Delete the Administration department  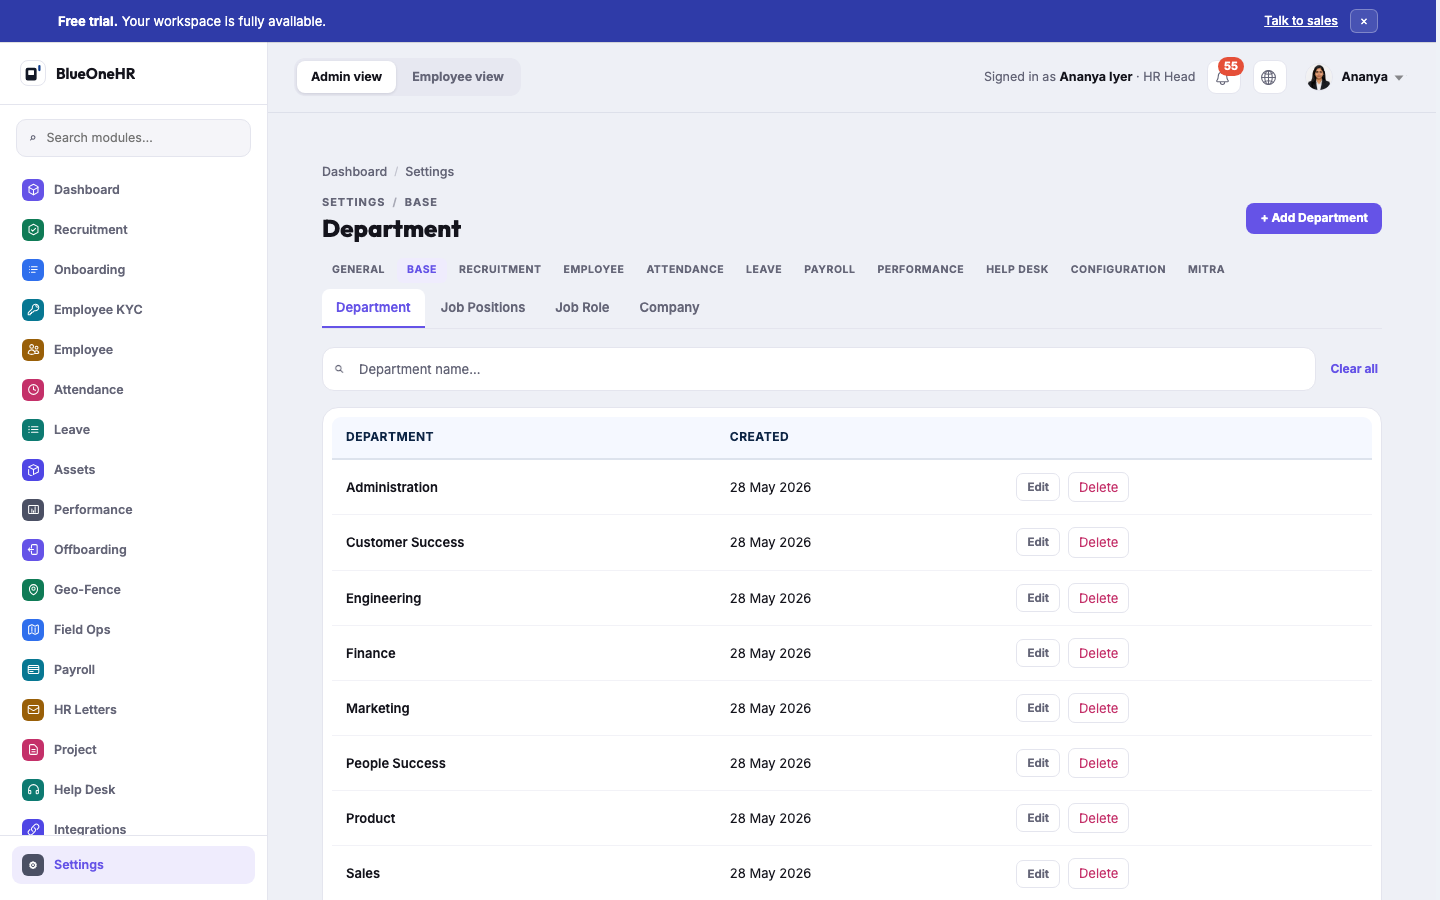[x=1098, y=487]
